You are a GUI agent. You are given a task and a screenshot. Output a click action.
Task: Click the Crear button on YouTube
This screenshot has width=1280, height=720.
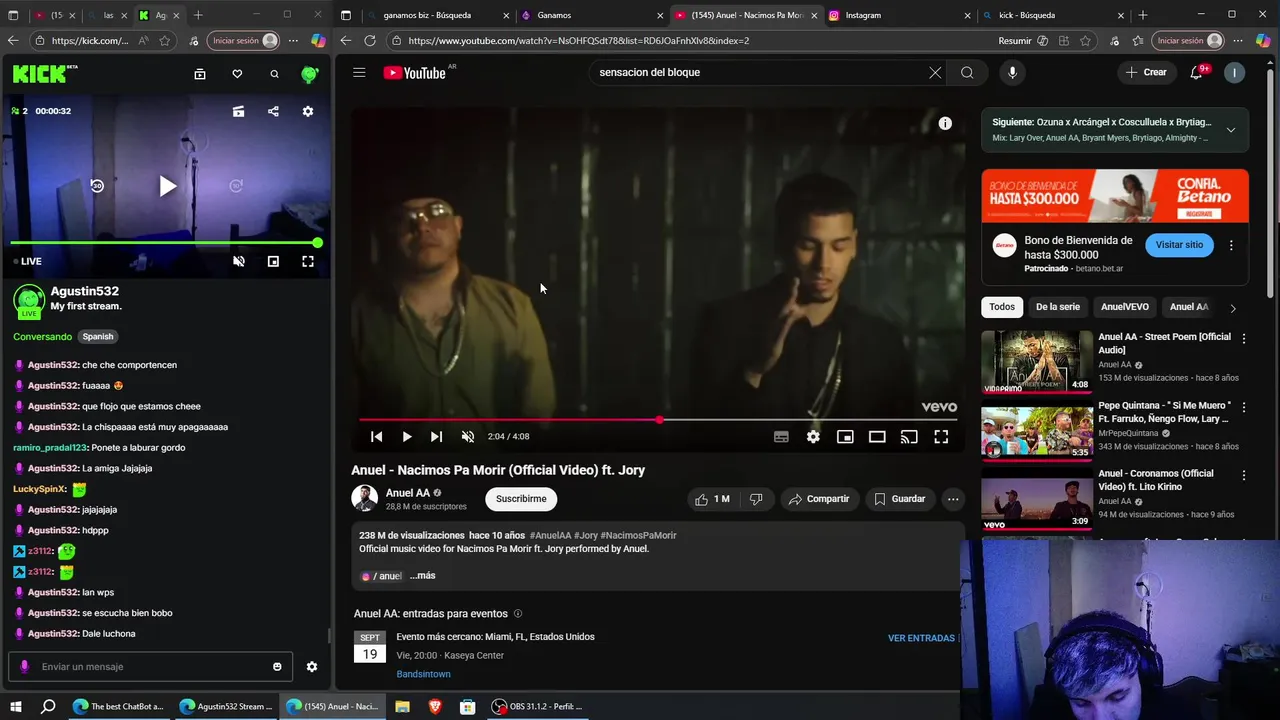pos(1146,72)
